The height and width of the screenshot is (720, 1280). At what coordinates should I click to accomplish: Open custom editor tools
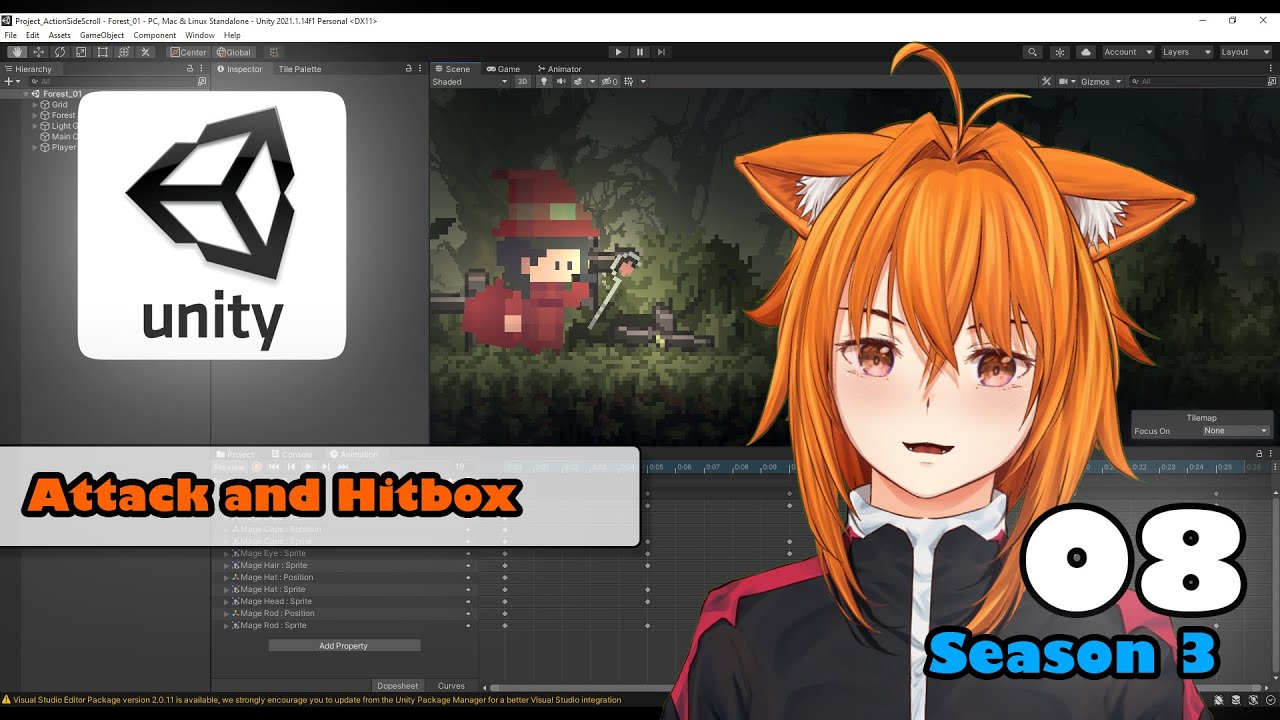[145, 52]
